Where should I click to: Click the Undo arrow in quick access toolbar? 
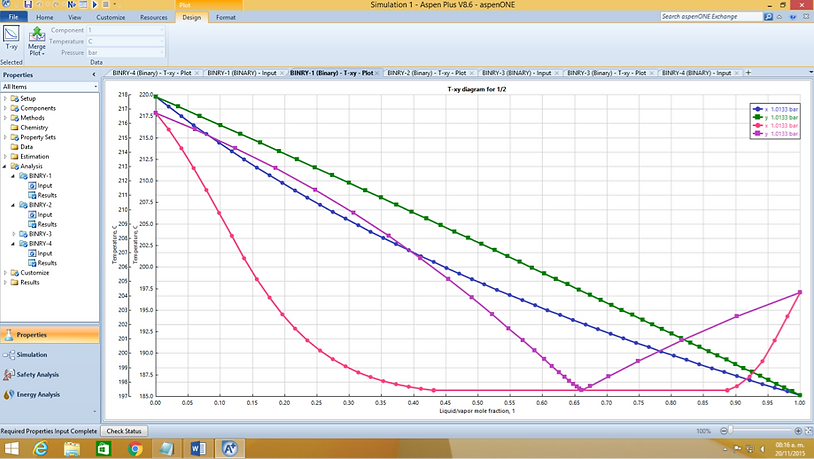[40, 4]
